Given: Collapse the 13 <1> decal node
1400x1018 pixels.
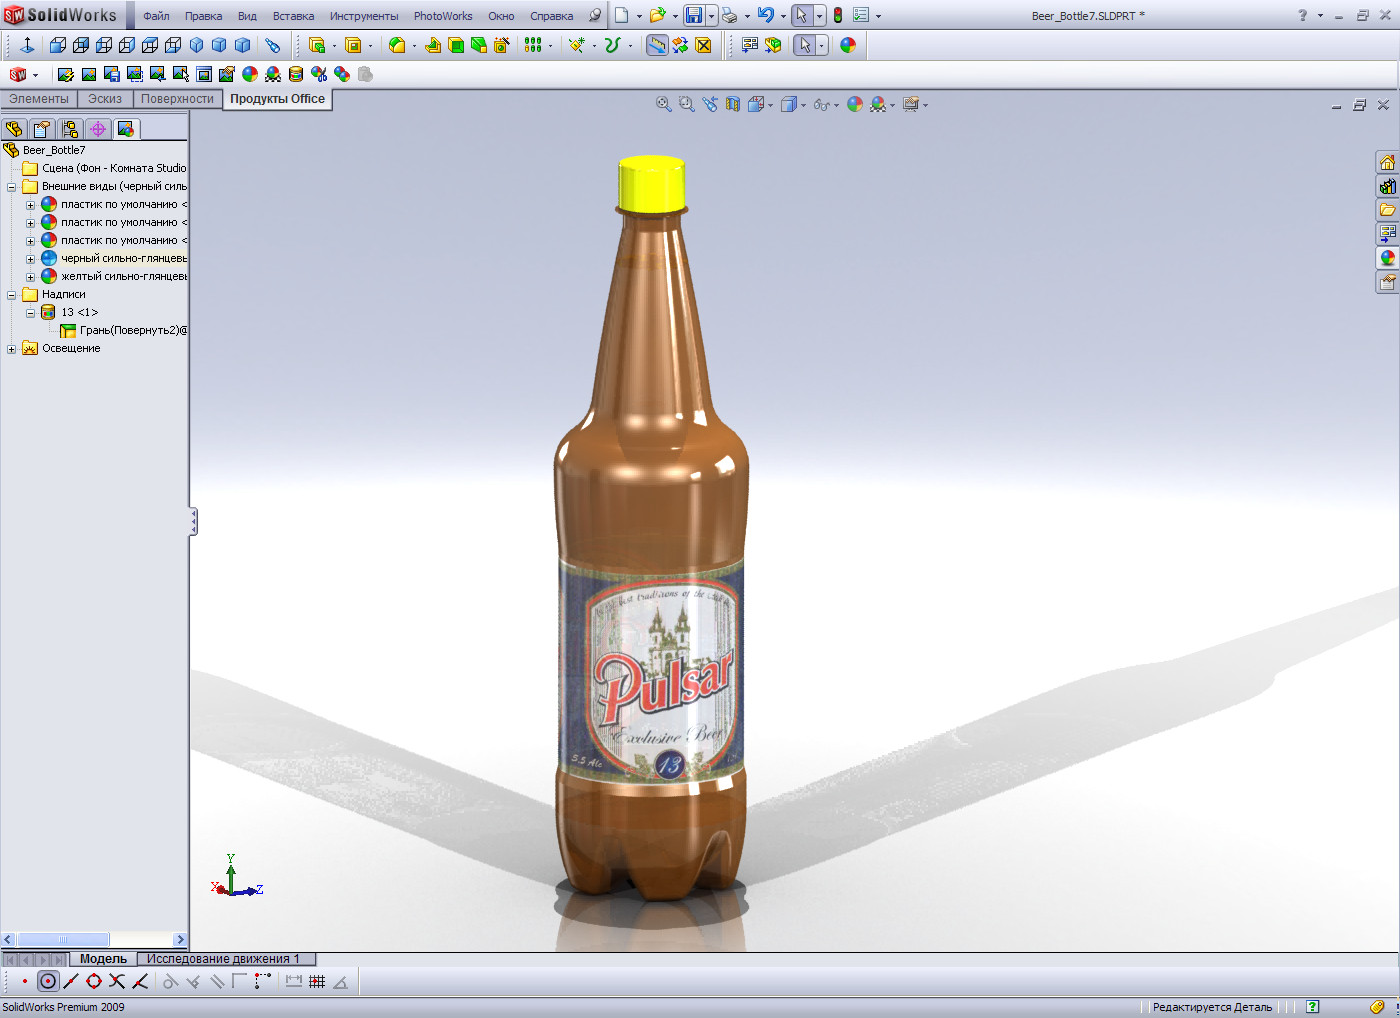Looking at the screenshot, I should point(30,313).
